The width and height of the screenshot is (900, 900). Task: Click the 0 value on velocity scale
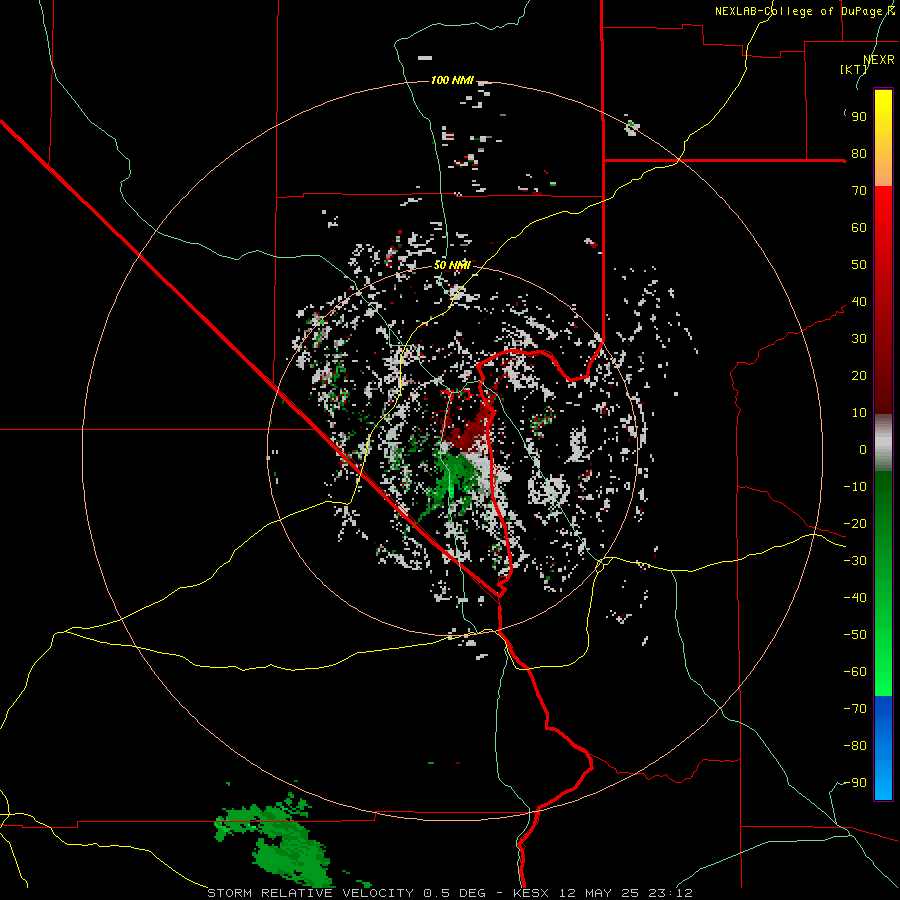coord(863,450)
